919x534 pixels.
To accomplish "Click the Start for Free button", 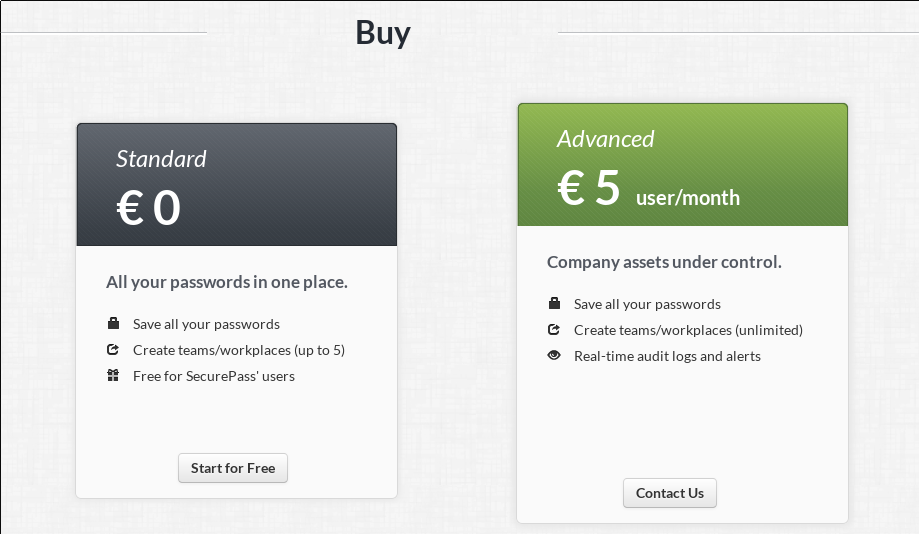I will pos(233,468).
